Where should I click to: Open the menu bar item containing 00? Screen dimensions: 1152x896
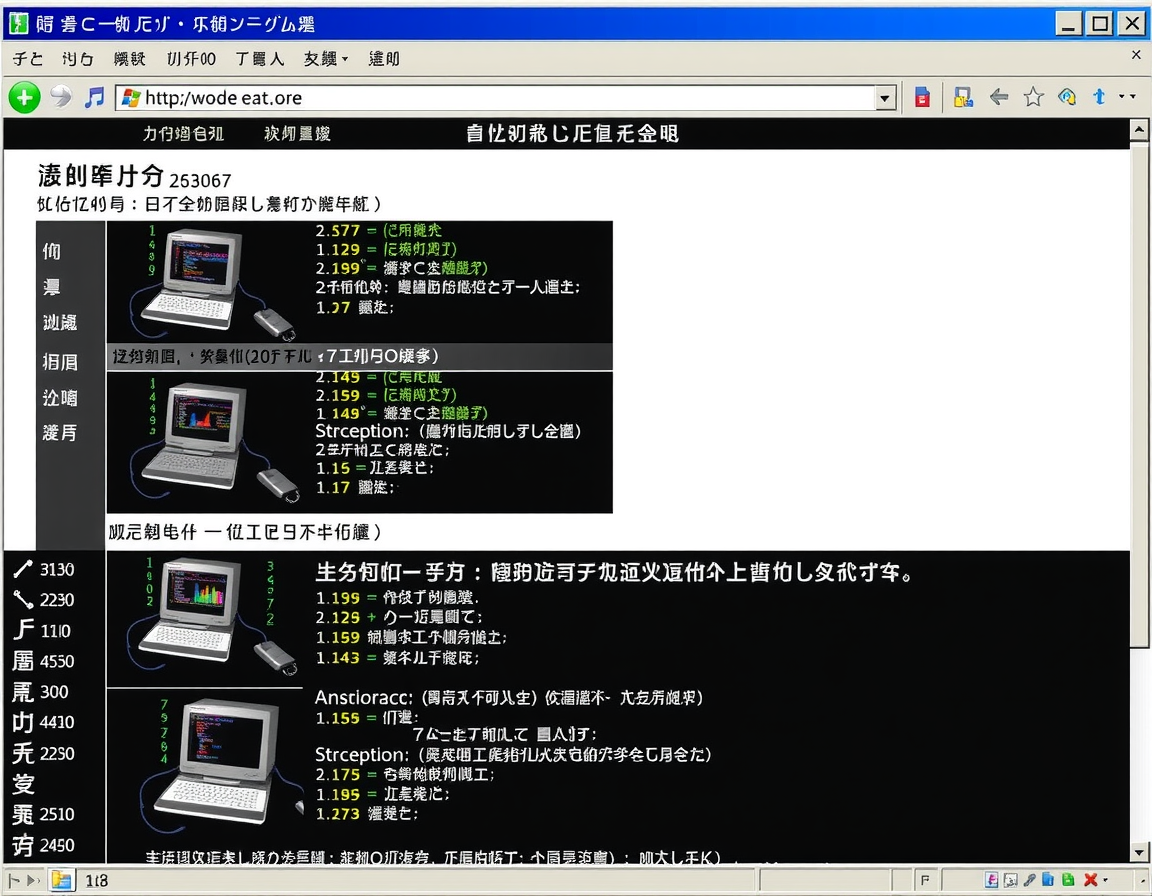click(x=191, y=59)
